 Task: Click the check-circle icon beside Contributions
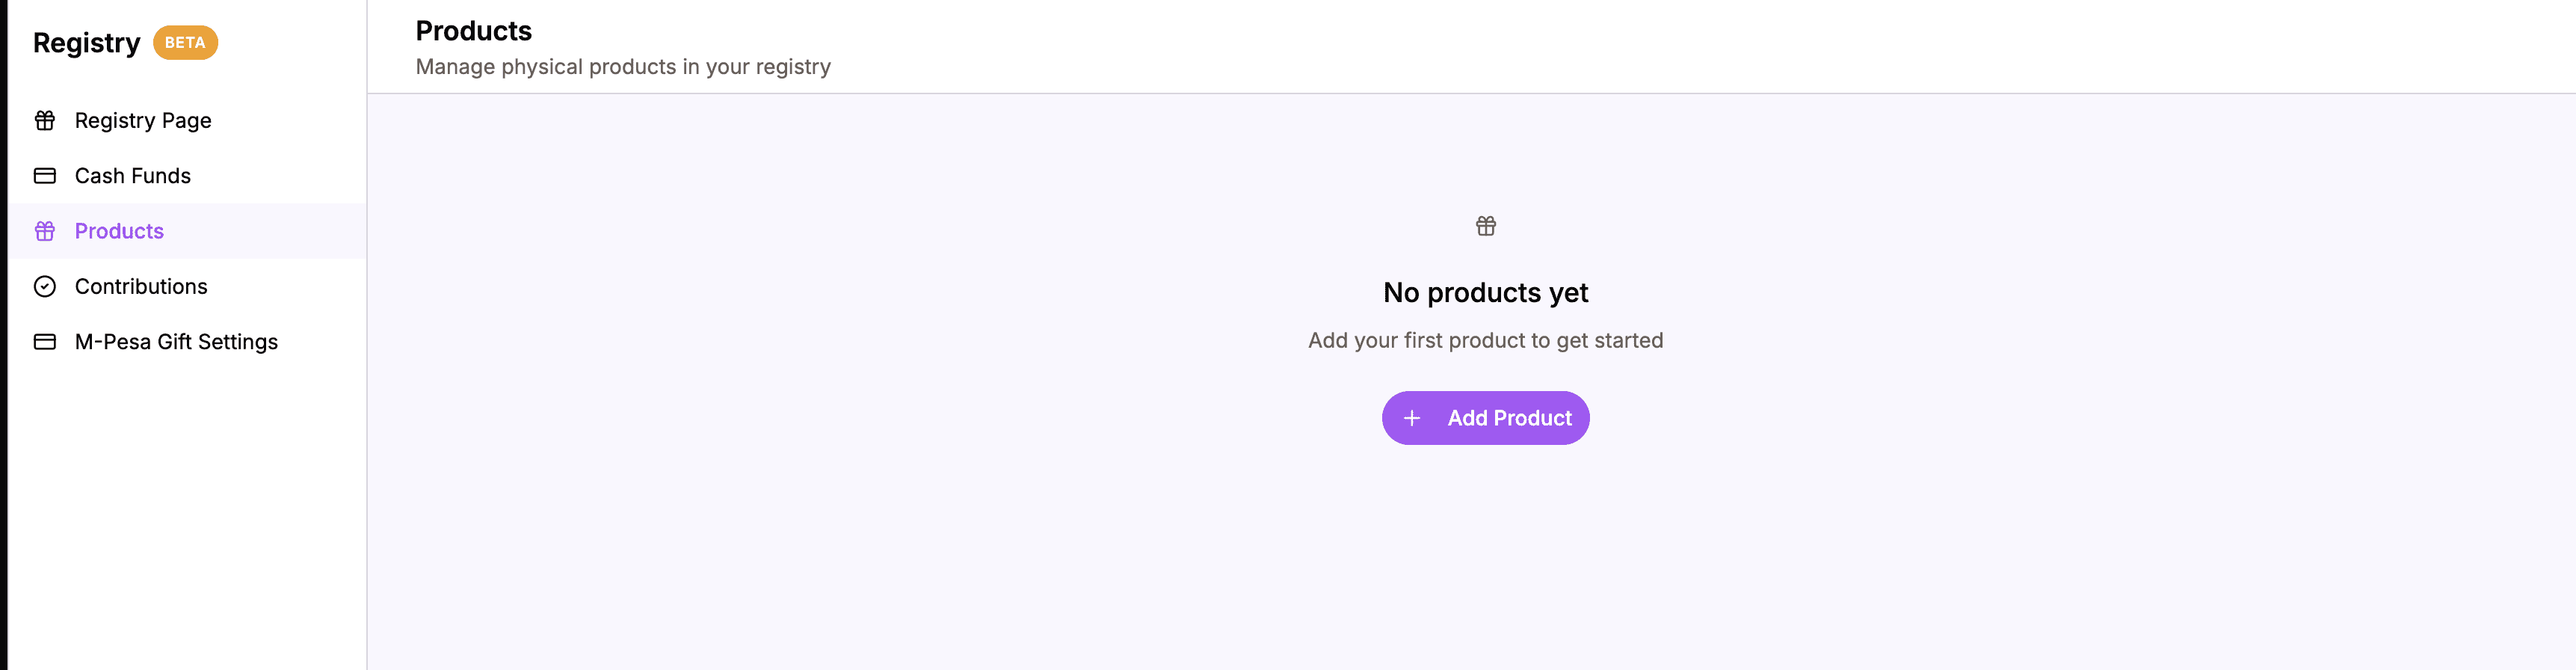tap(44, 286)
